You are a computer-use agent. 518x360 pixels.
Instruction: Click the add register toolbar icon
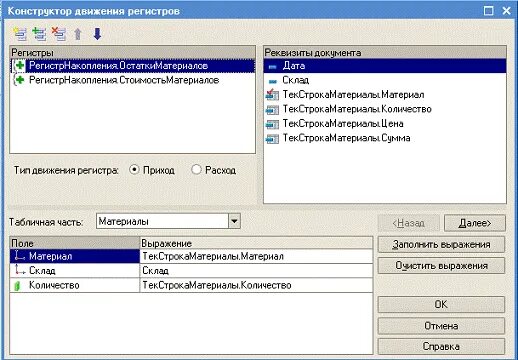click(x=20, y=34)
